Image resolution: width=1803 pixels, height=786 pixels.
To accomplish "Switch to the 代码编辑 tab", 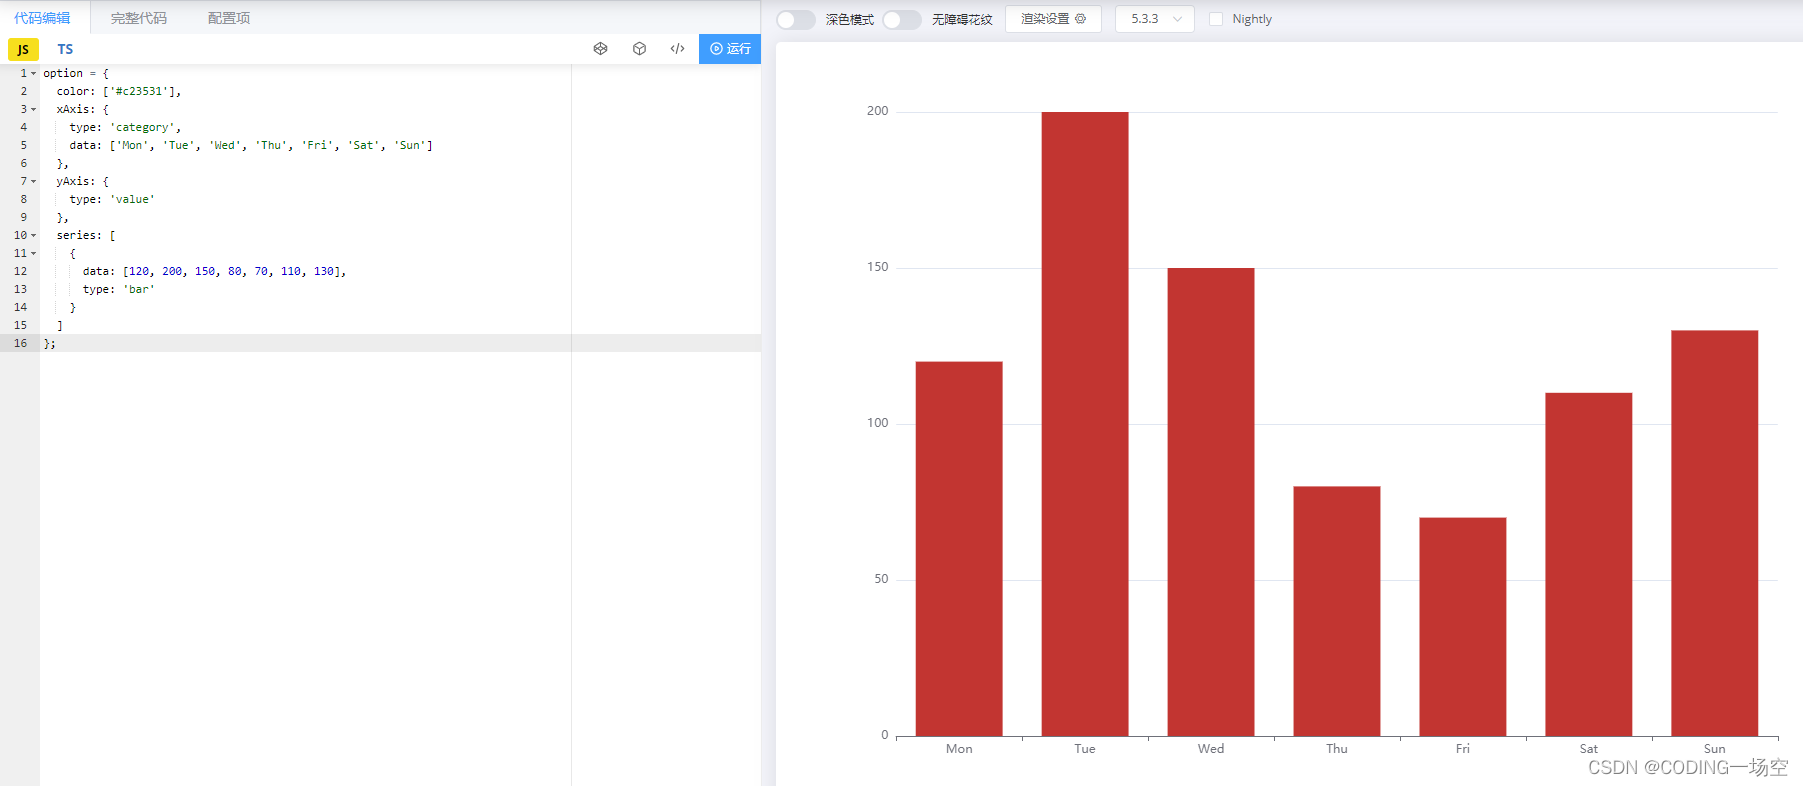I will [x=42, y=18].
